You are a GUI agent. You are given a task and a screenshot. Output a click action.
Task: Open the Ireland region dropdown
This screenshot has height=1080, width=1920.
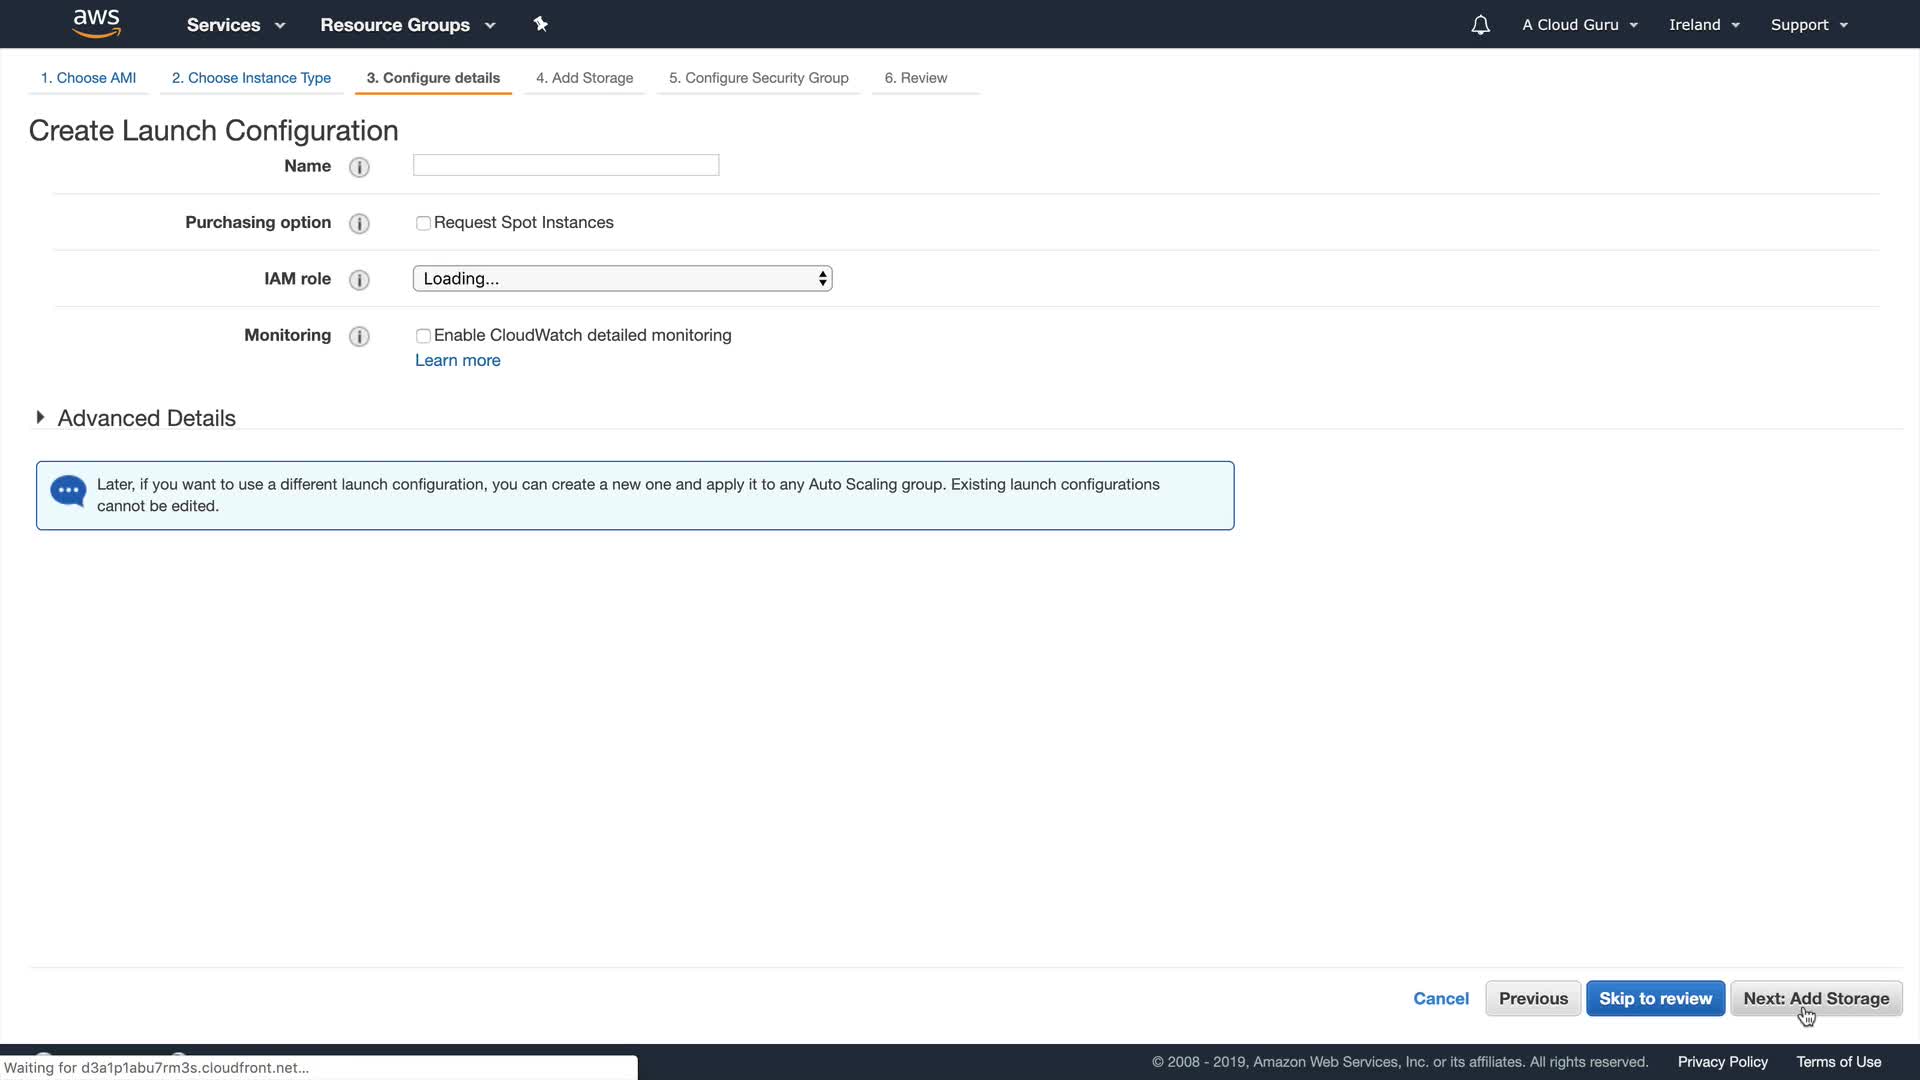click(1703, 25)
